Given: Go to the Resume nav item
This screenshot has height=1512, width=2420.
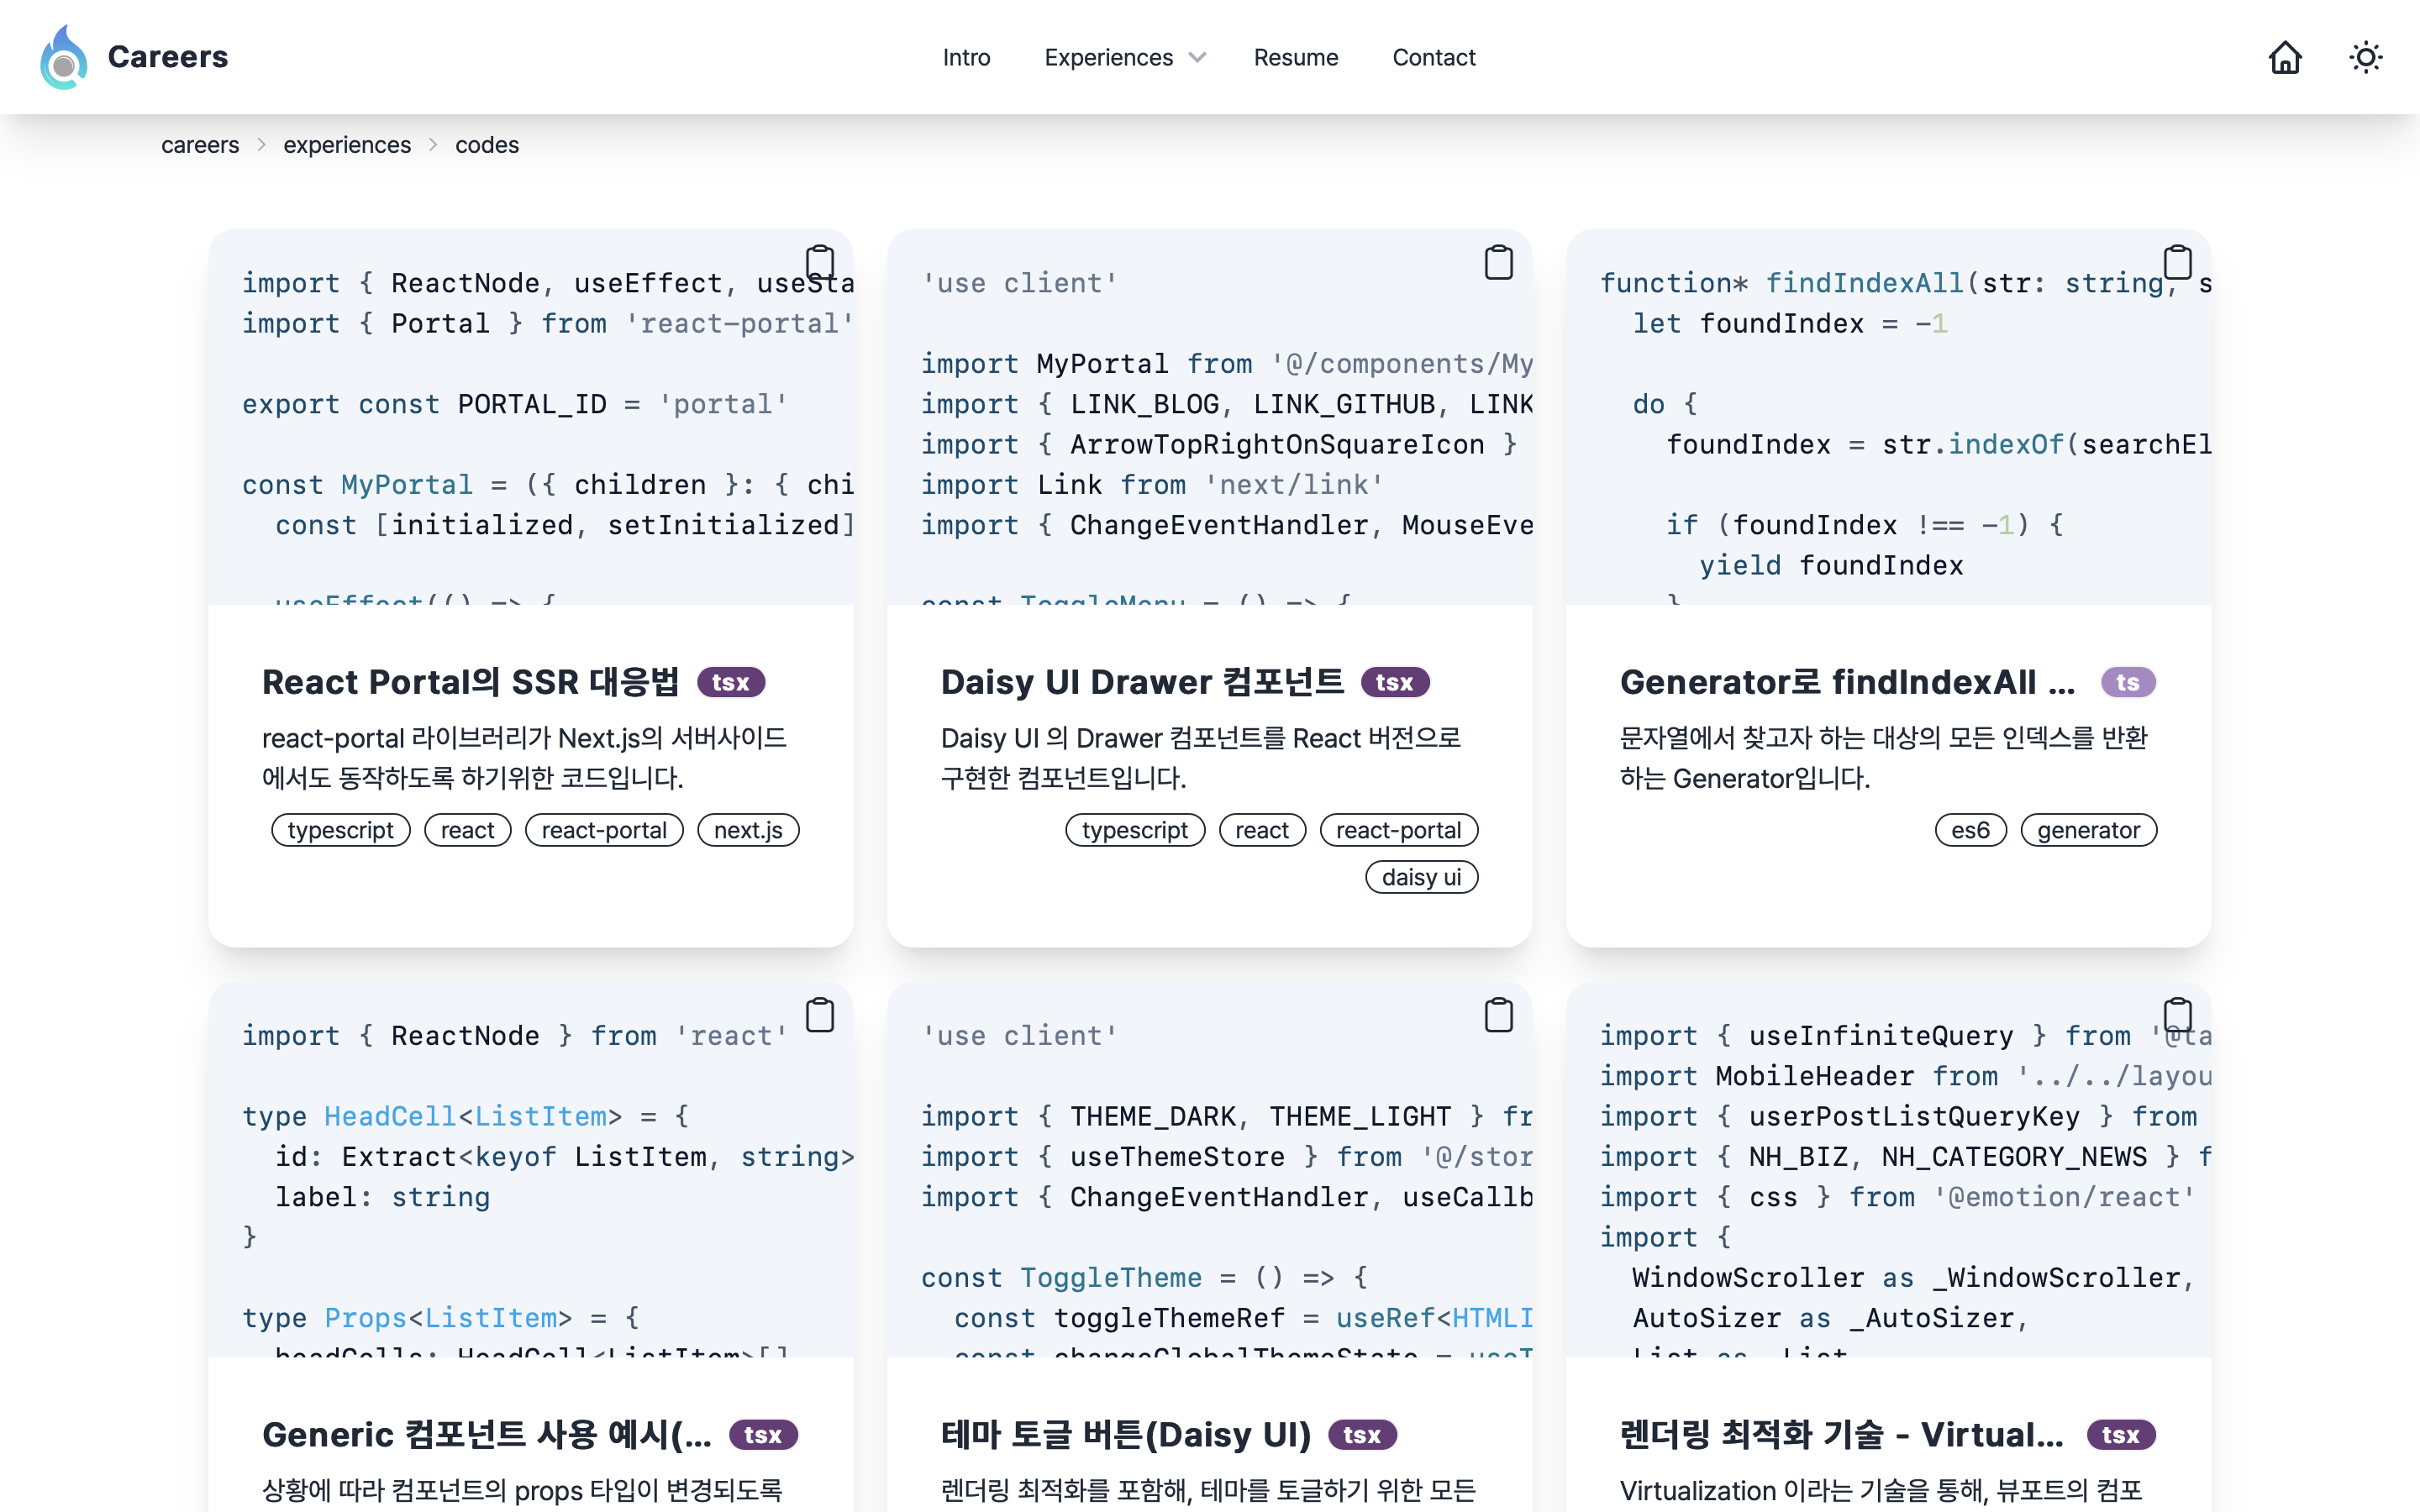Looking at the screenshot, I should [x=1296, y=57].
